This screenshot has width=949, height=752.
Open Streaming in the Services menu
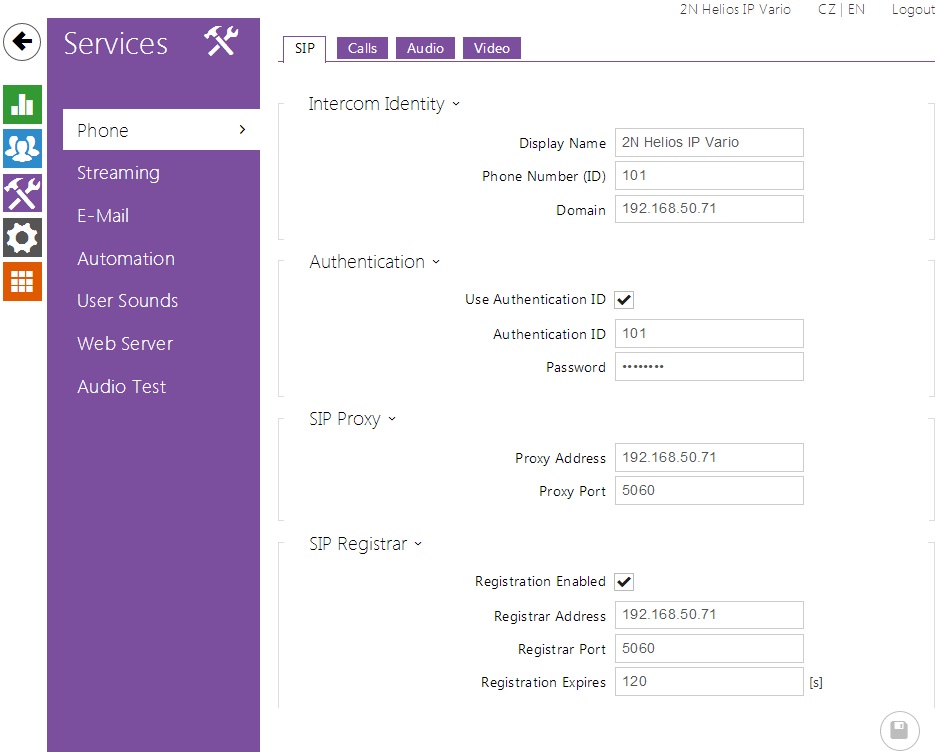(x=118, y=173)
